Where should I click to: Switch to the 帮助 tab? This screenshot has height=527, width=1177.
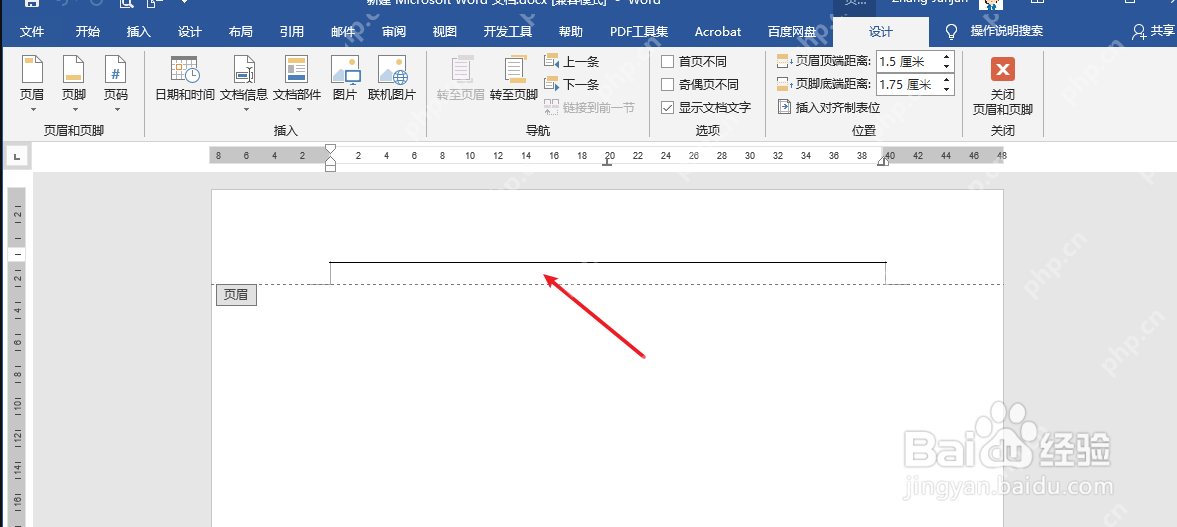pyautogui.click(x=571, y=32)
